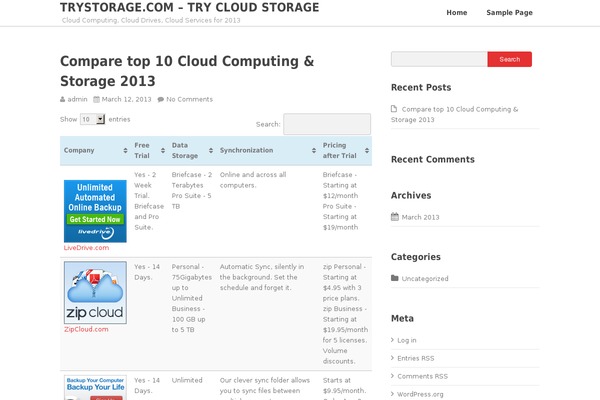This screenshot has width=600, height=400.
Task: Click the Synchronization column header
Action: pyautogui.click(x=267, y=150)
